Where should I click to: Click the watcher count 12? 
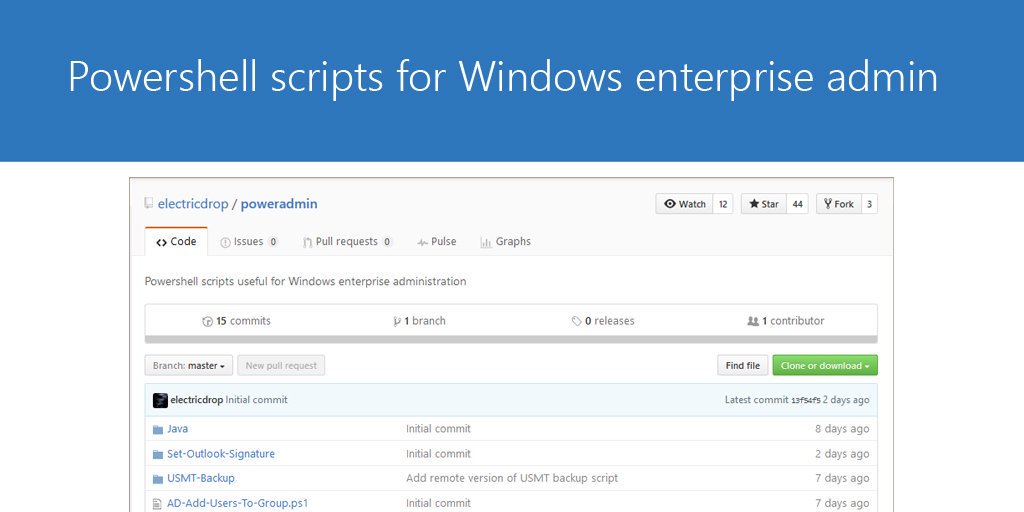pyautogui.click(x=723, y=204)
